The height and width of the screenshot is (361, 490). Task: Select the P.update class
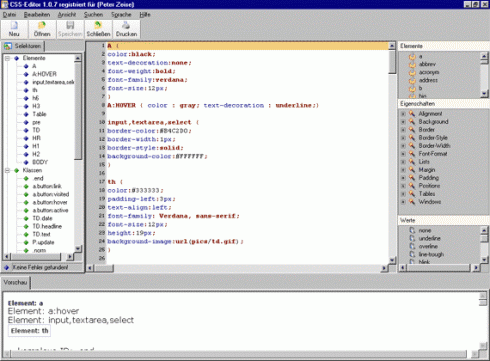click(x=43, y=242)
